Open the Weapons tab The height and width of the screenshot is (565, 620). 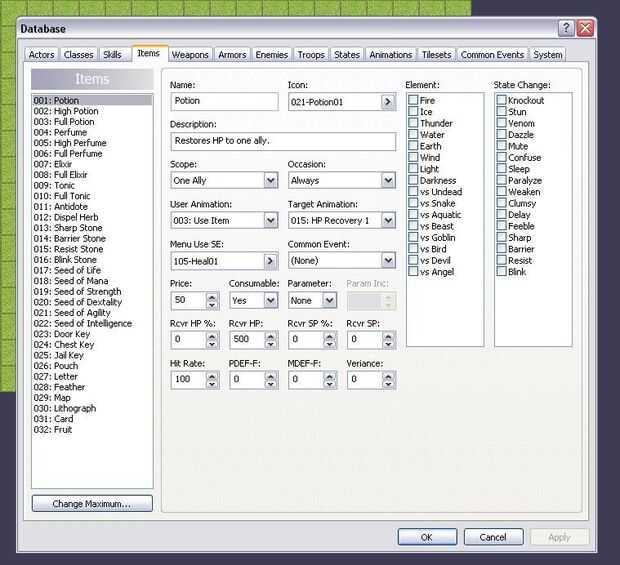[x=190, y=55]
